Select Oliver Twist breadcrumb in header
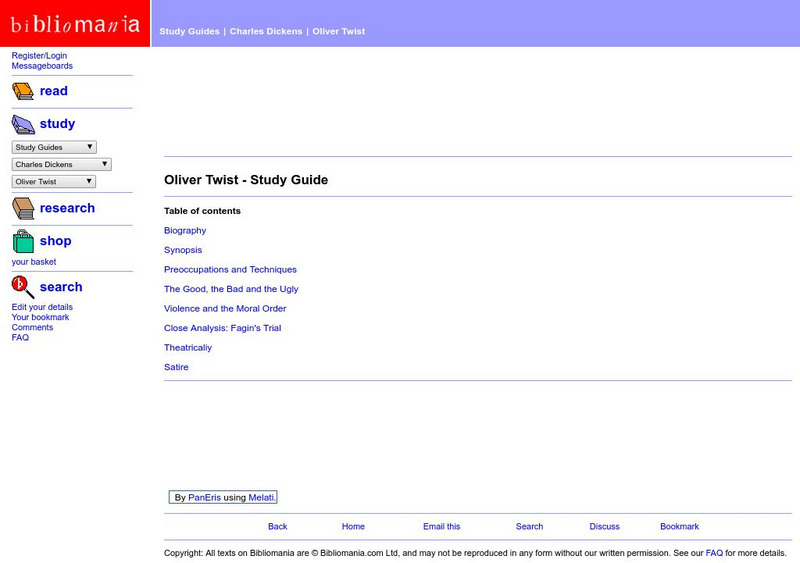 [339, 31]
